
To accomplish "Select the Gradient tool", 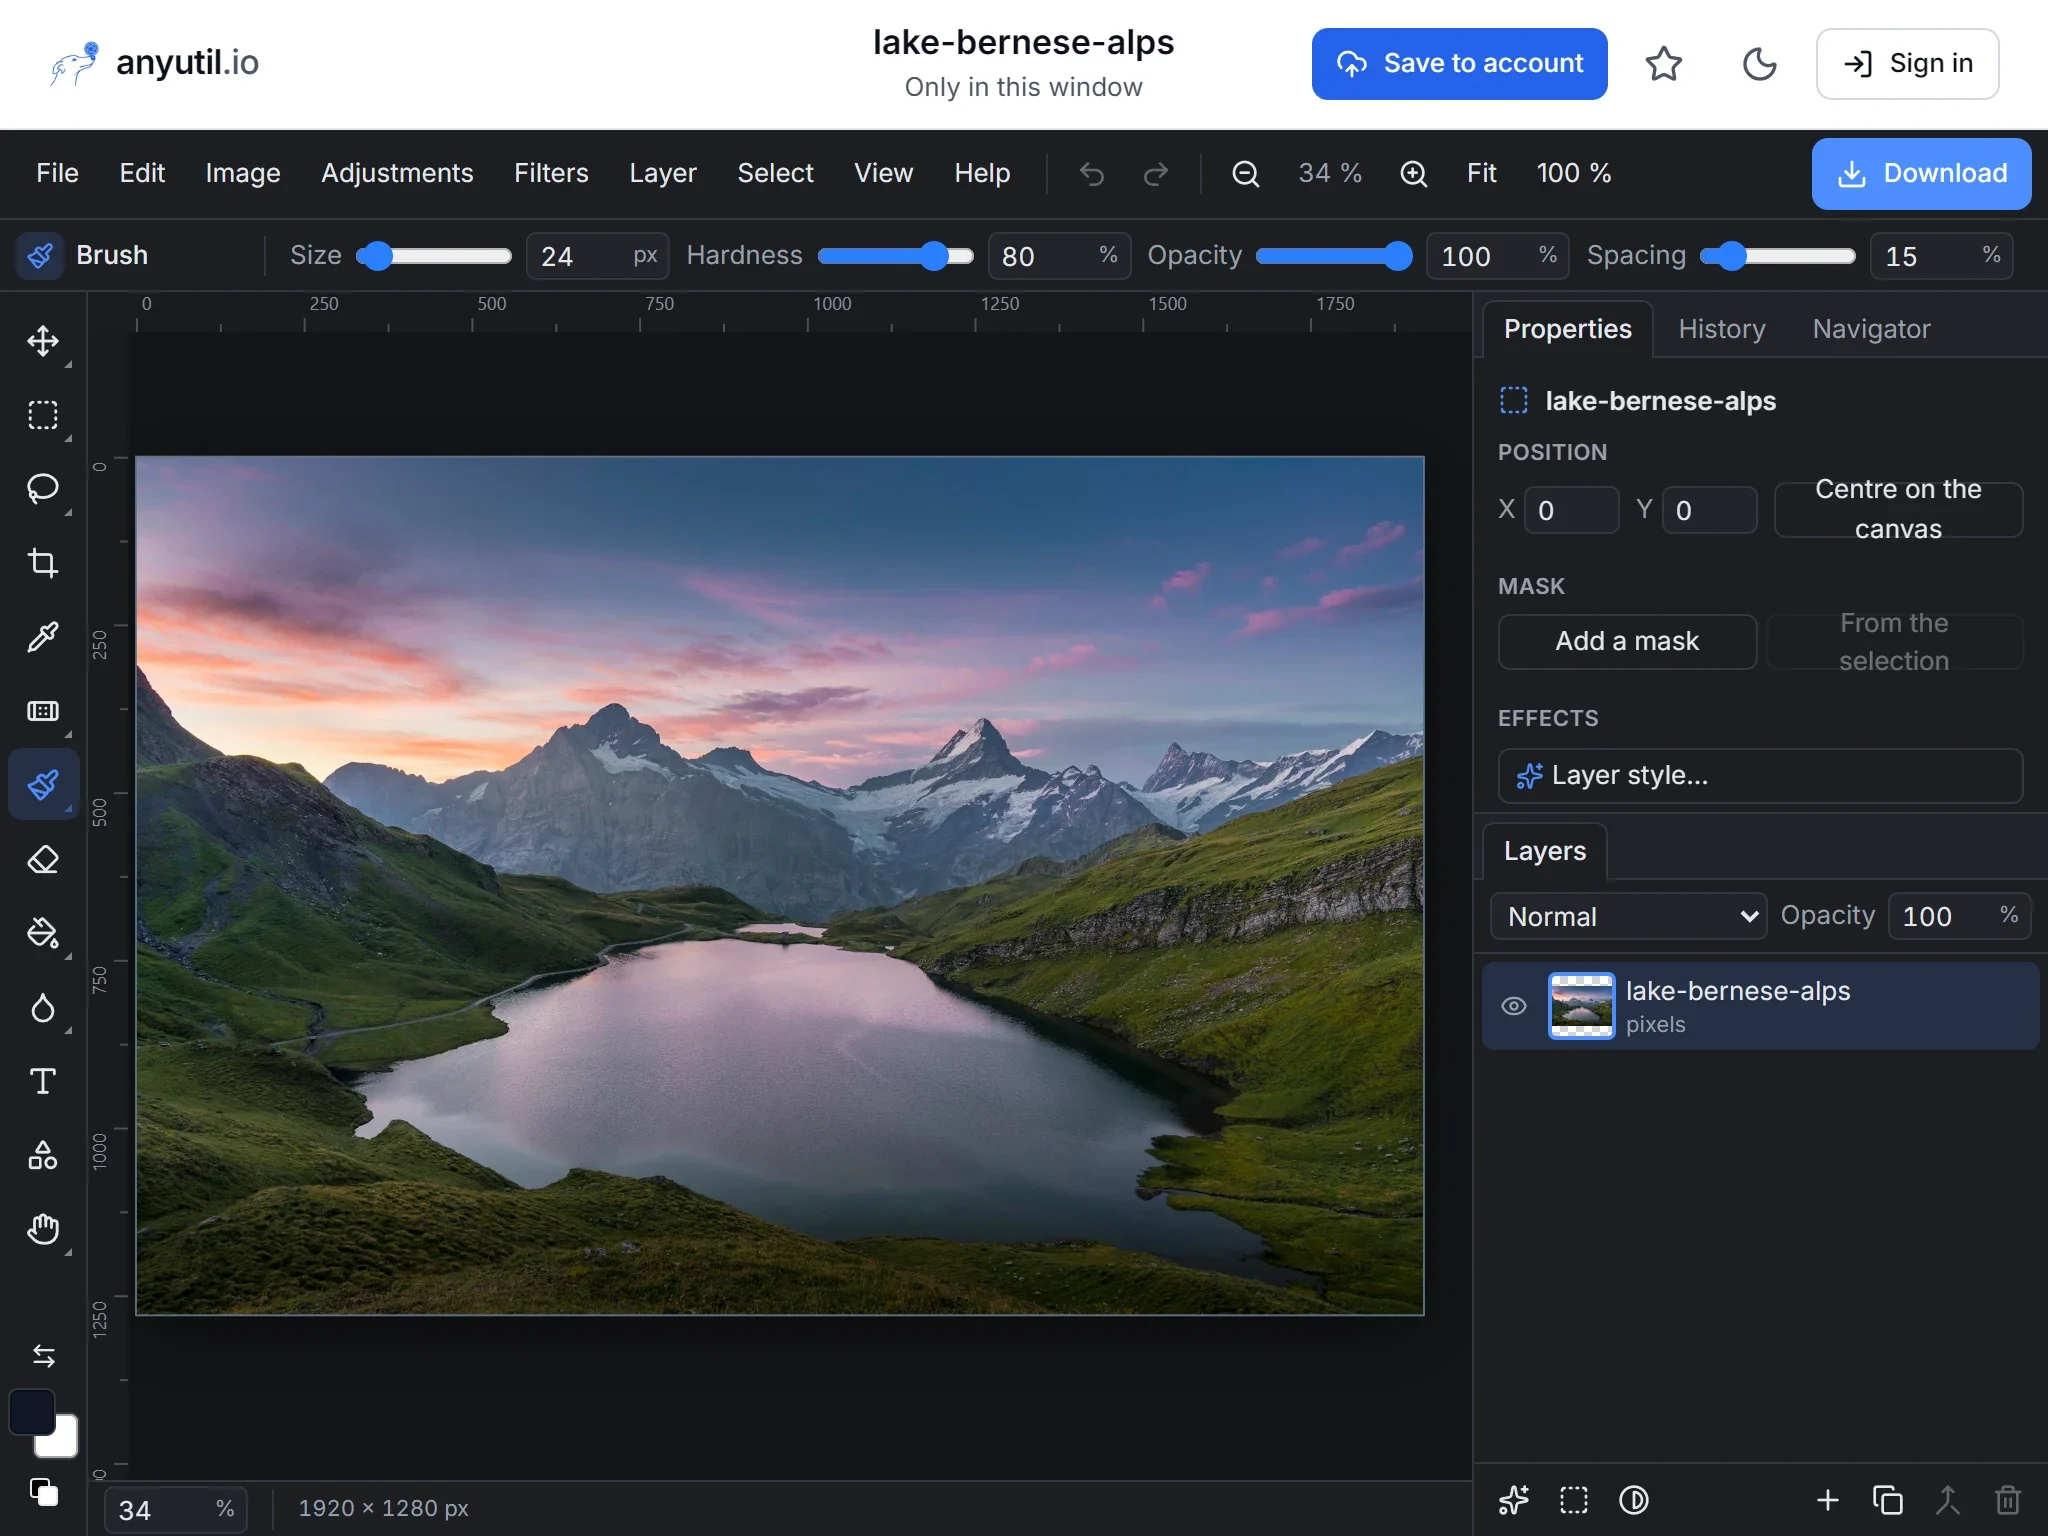I will [43, 711].
